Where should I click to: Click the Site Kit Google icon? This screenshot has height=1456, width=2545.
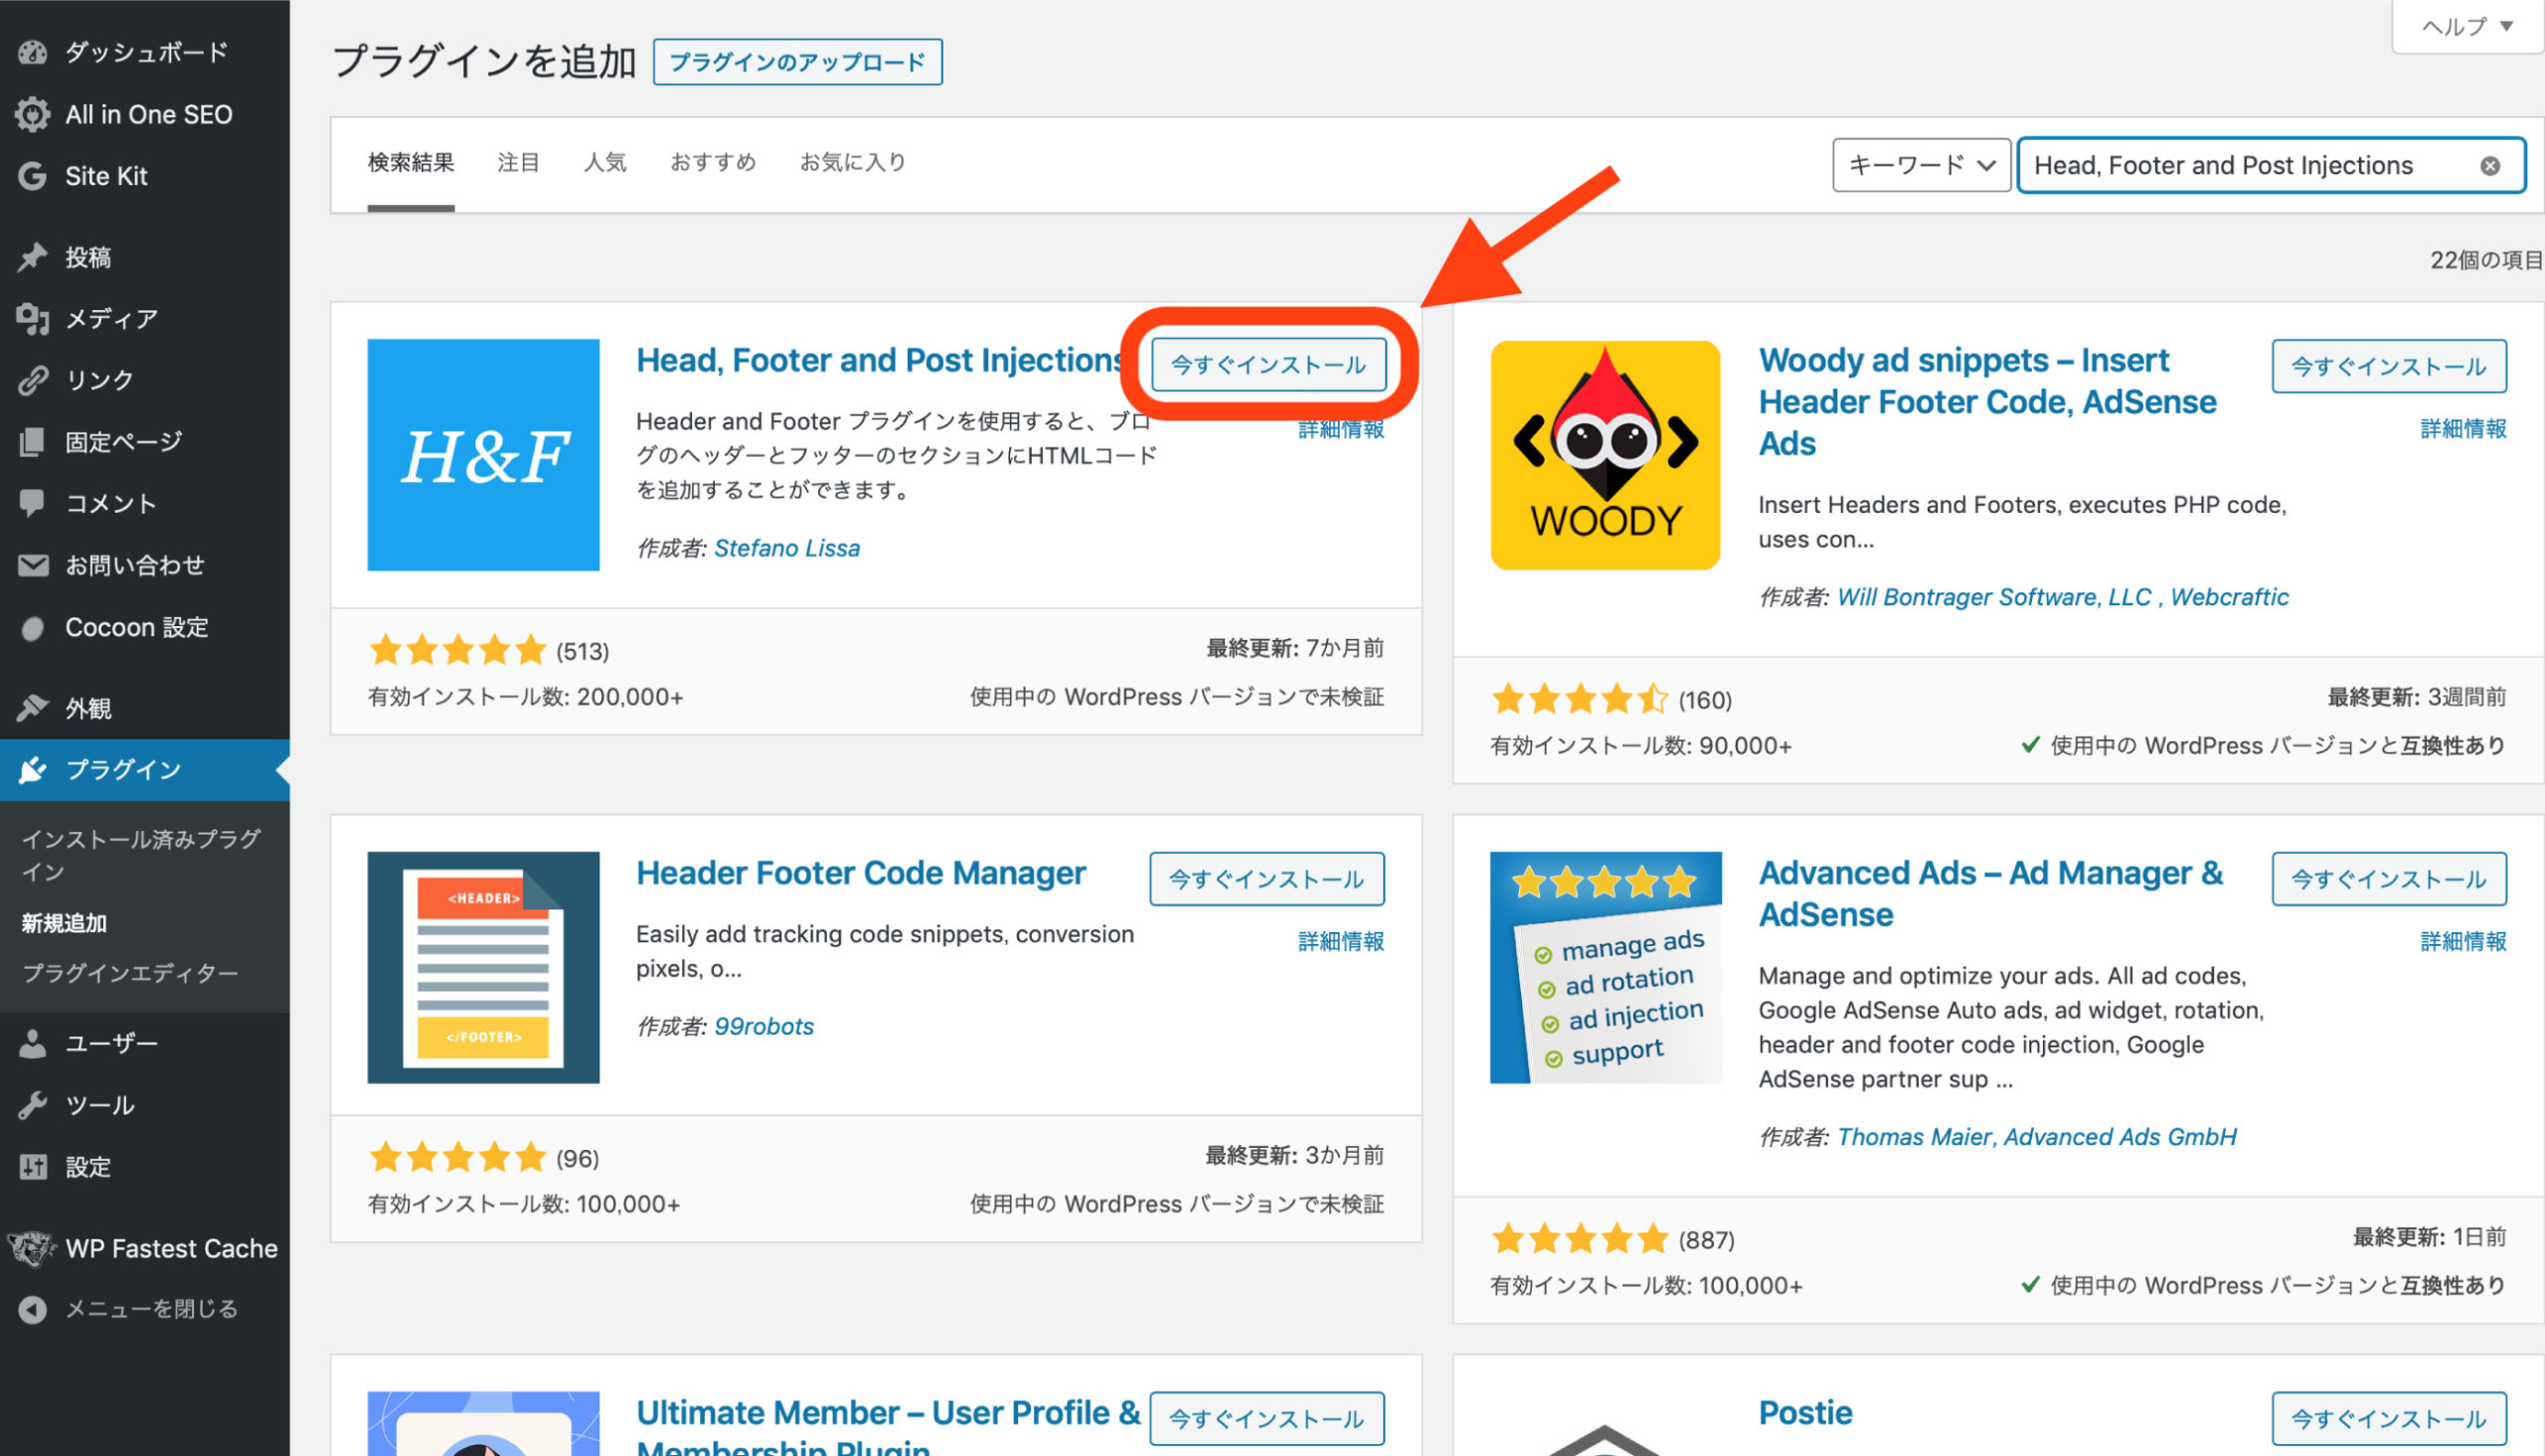[x=32, y=176]
